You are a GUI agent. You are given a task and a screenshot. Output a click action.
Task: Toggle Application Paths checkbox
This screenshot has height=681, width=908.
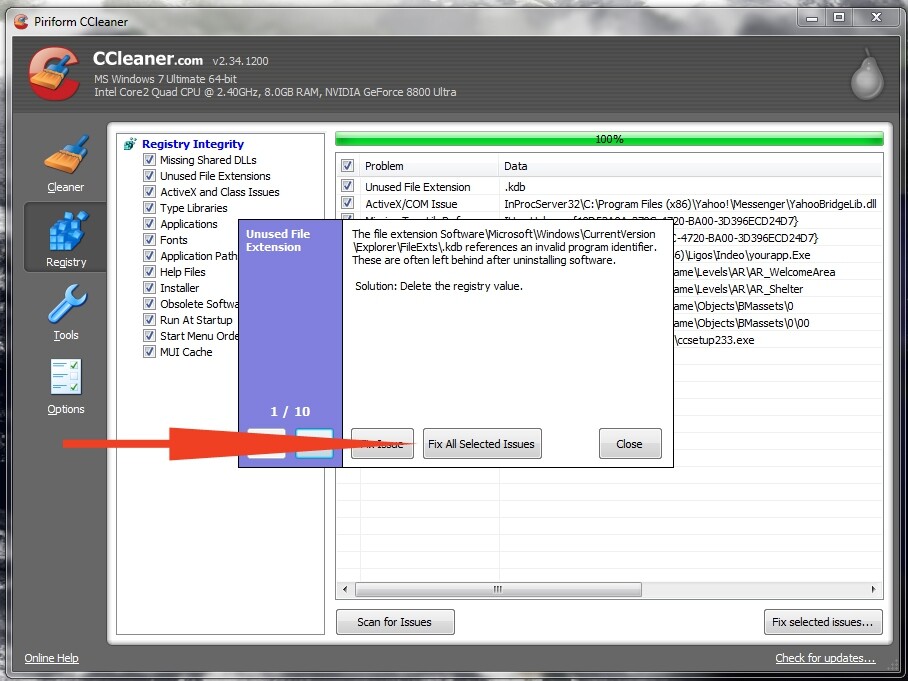point(149,255)
